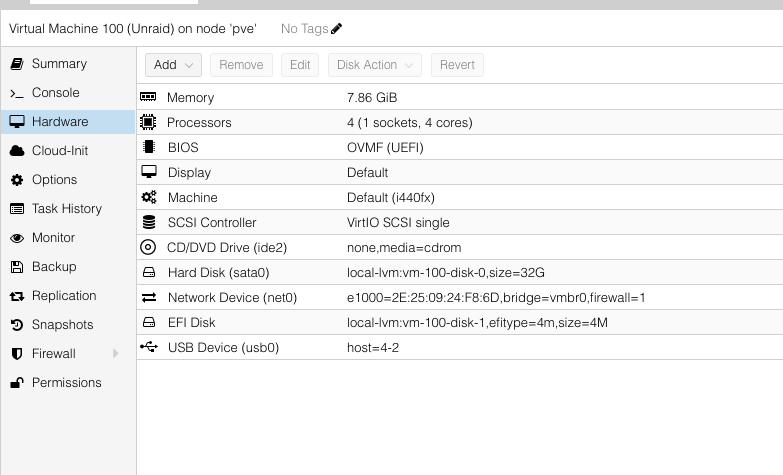Select the 'OVMF (UEFI)' BIOS value
Screen dimensions: 783x475
coord(385,147)
